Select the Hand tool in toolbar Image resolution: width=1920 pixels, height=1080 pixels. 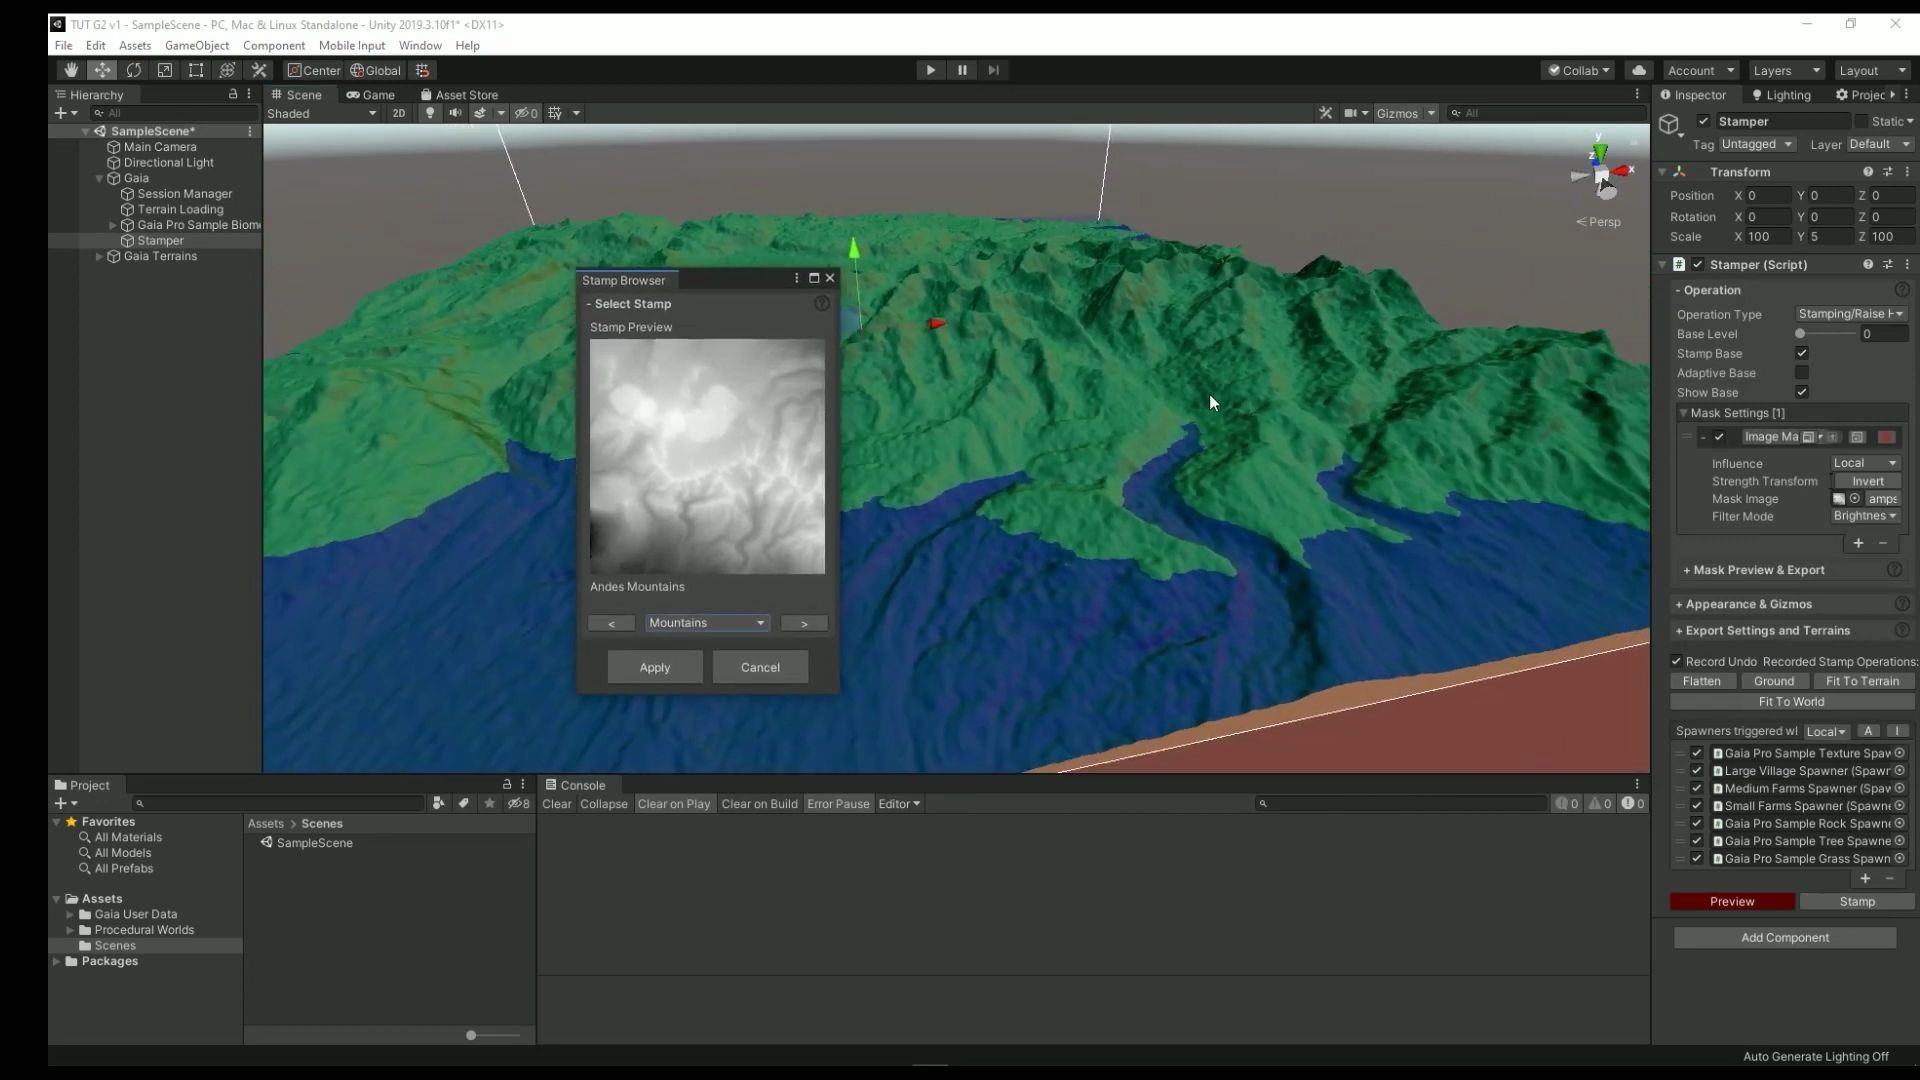point(70,70)
